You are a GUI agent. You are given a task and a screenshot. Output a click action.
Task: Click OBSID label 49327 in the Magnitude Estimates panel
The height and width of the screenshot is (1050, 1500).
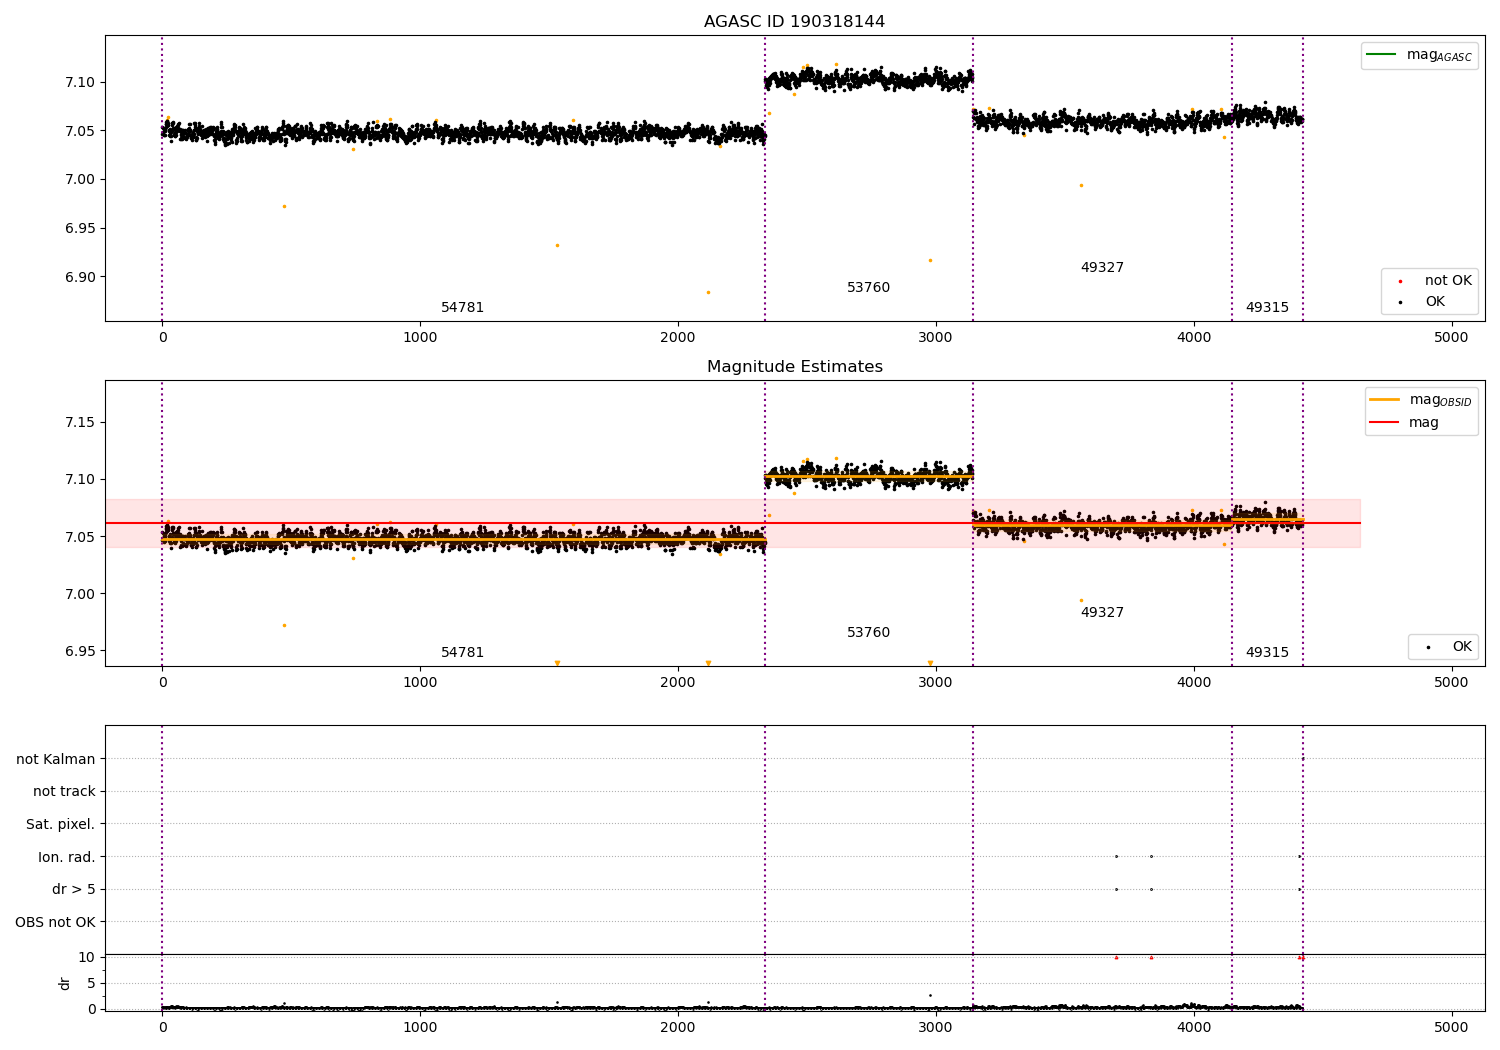1102,613
